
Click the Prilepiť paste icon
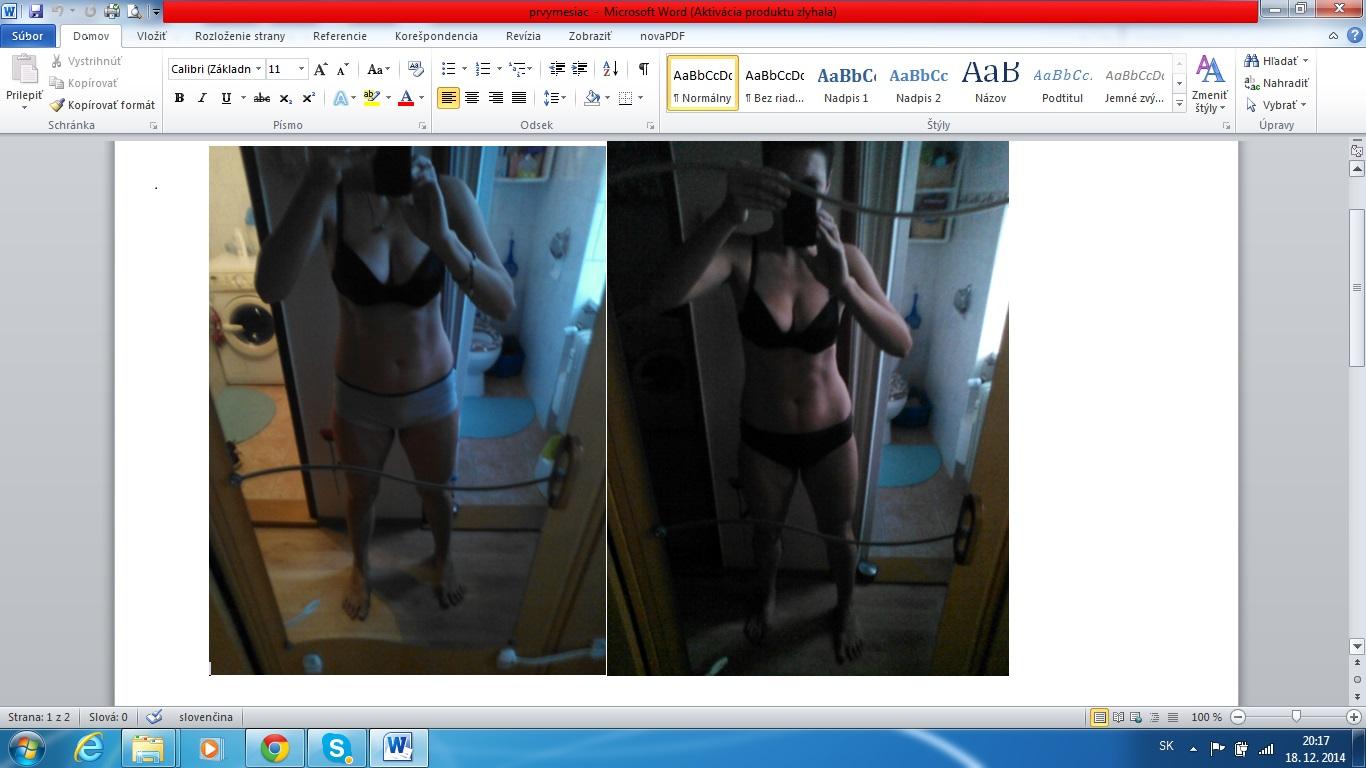24,72
